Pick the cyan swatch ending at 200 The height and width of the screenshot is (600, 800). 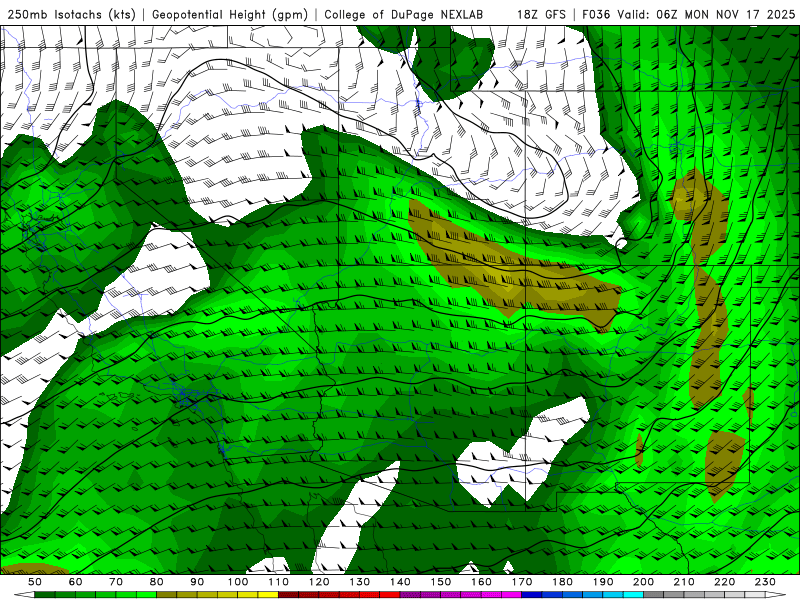coord(633,594)
